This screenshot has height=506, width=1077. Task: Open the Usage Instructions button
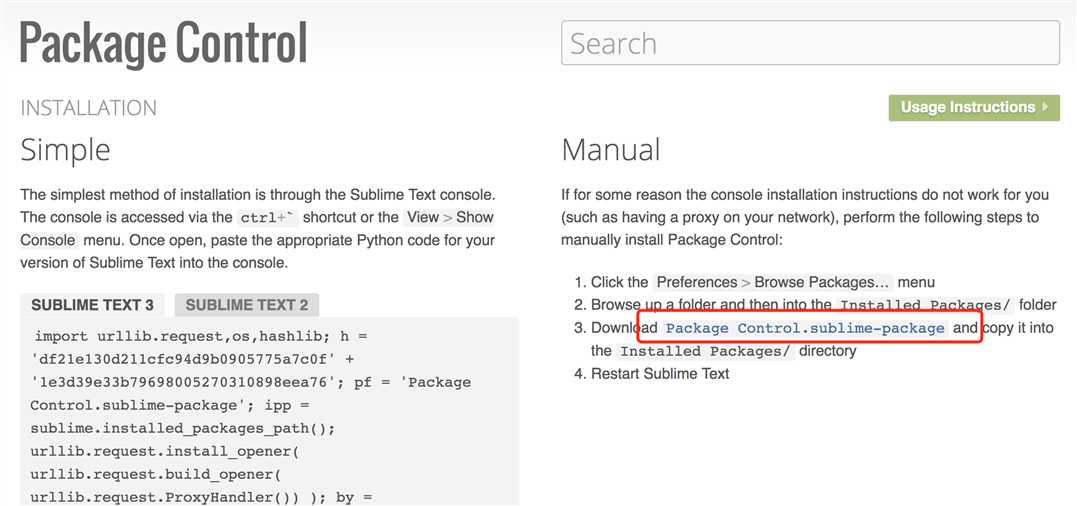tap(974, 108)
